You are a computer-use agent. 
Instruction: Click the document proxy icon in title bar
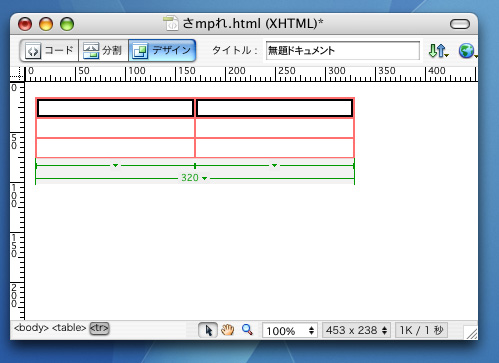pyautogui.click(x=171, y=23)
